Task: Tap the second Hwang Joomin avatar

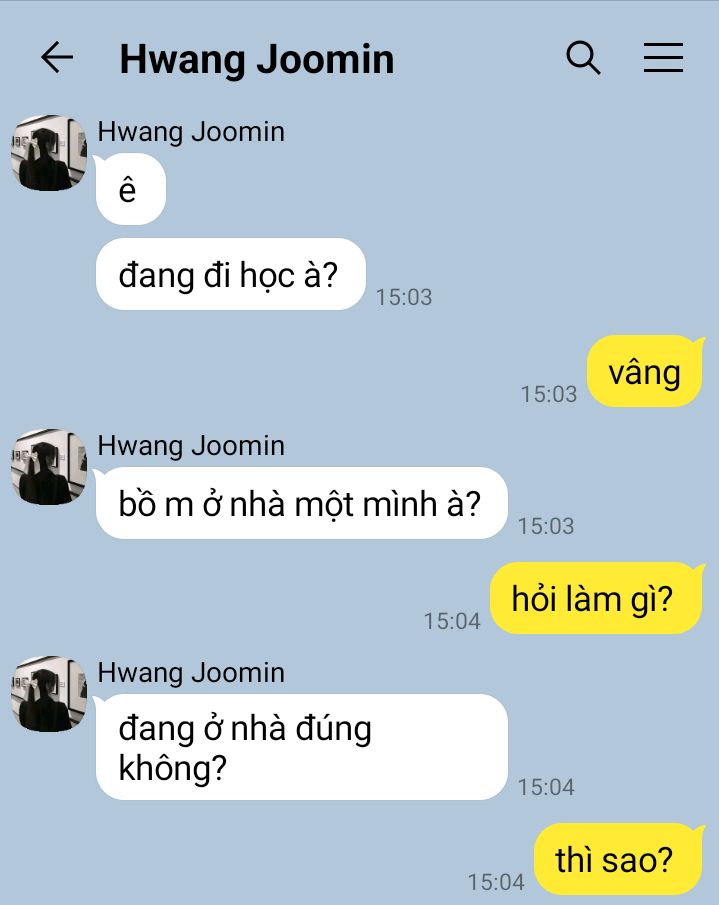Action: (49, 466)
